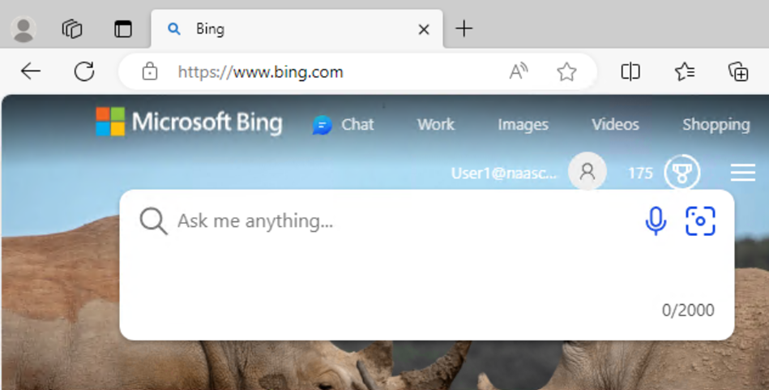Go back with the arrow button

pos(30,72)
